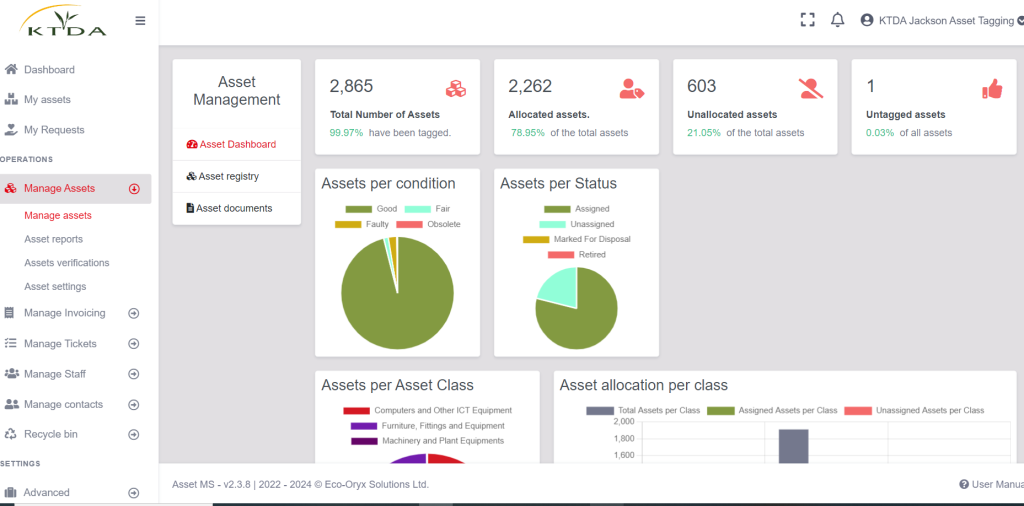
Task: Click the hamburger menu icon
Action: [x=140, y=20]
